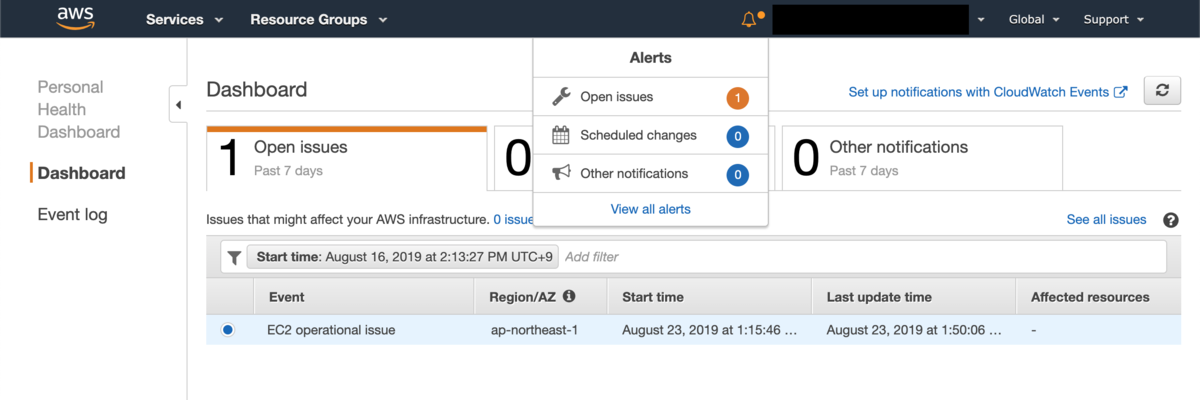Expand the Services dropdown
This screenshot has height=400, width=1200.
coord(185,19)
